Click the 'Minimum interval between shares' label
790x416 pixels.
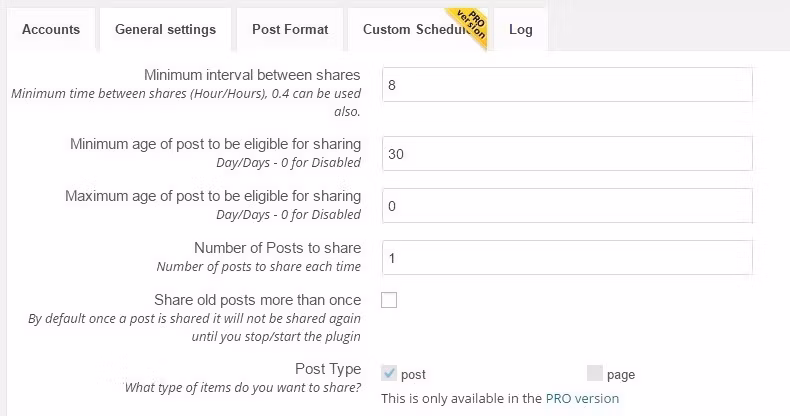point(252,75)
